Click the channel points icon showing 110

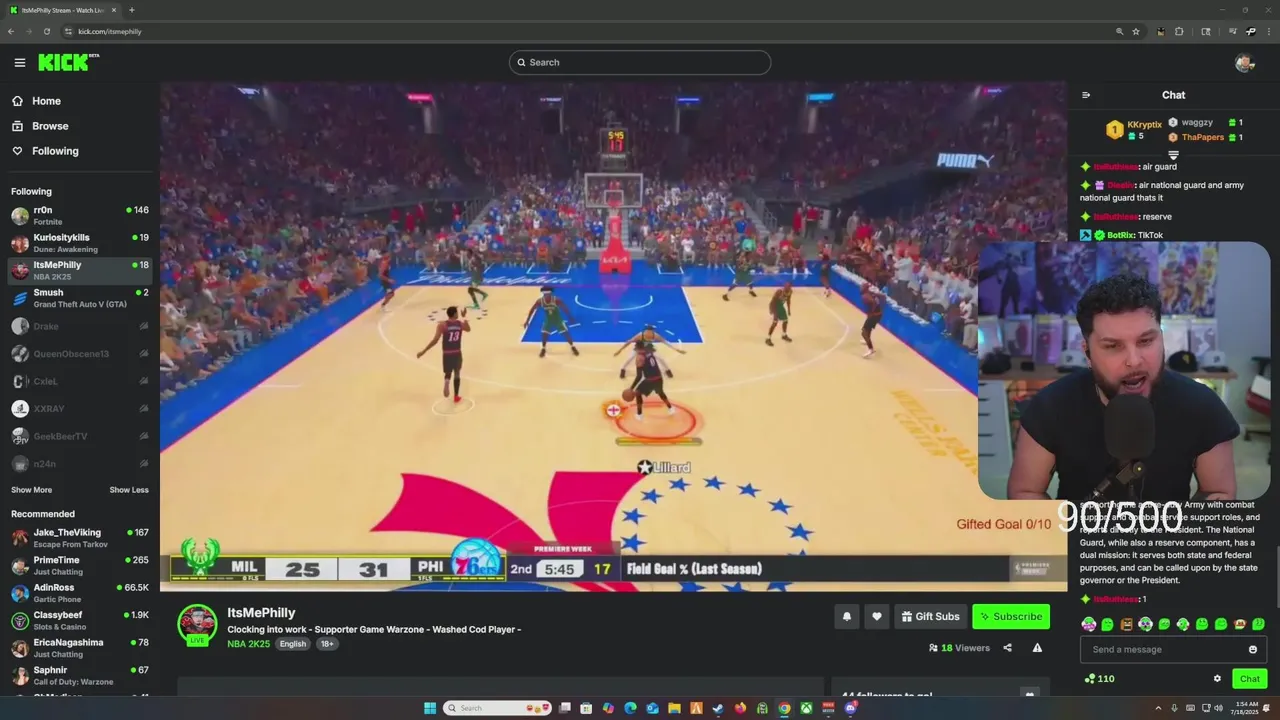tap(1089, 678)
